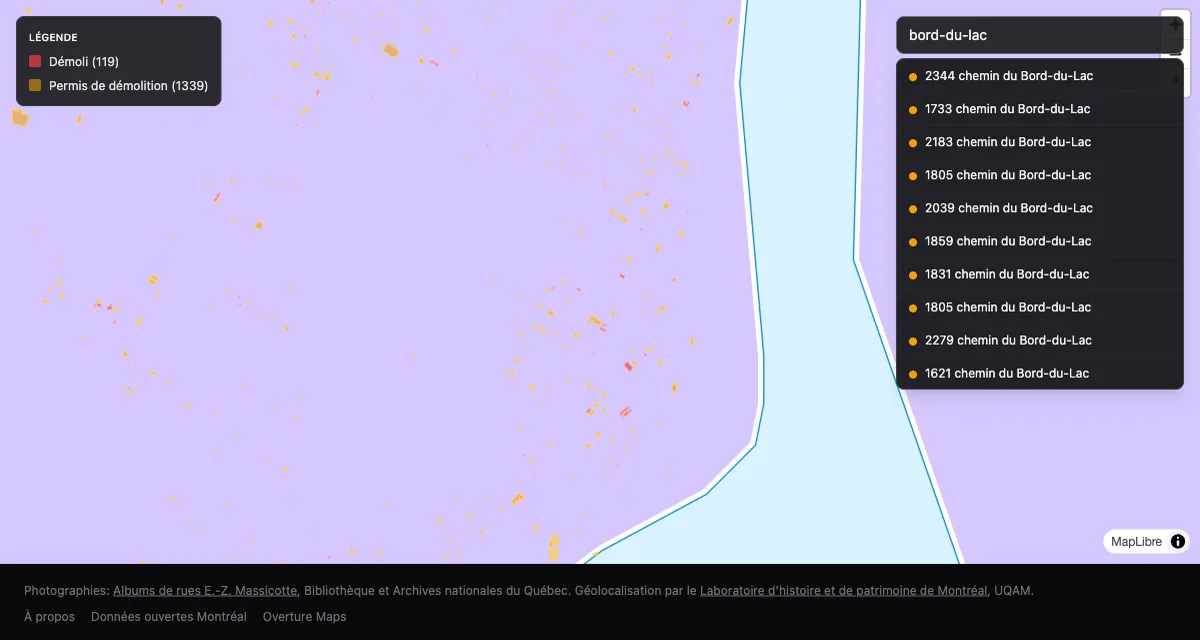Click Permis de démolition (1339) legend label

tap(128, 86)
